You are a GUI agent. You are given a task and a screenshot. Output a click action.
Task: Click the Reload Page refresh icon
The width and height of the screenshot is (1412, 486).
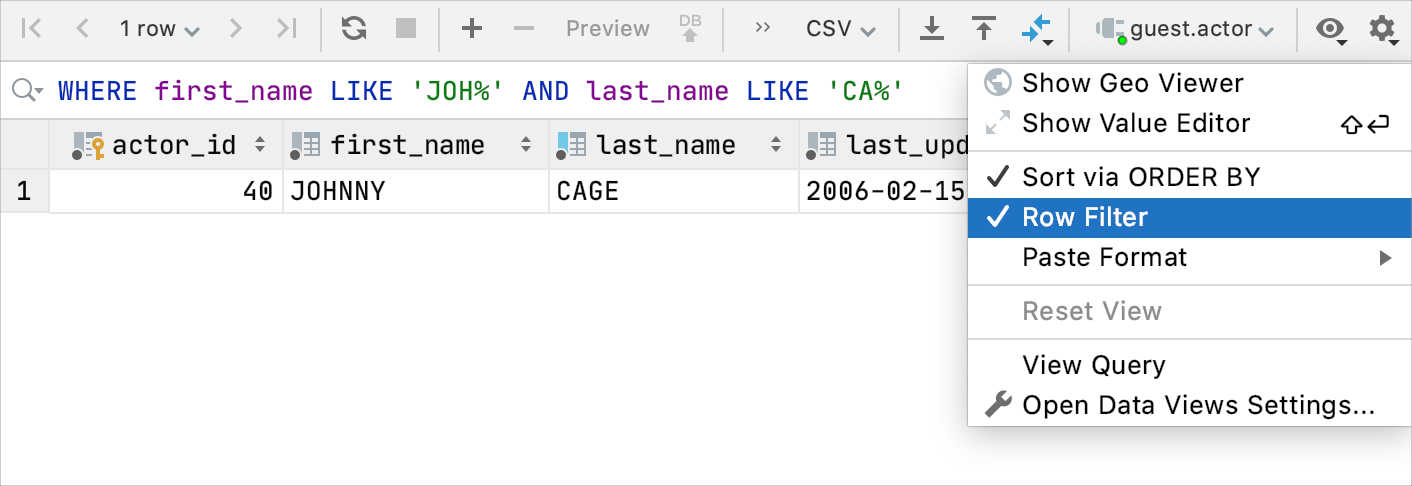(353, 29)
